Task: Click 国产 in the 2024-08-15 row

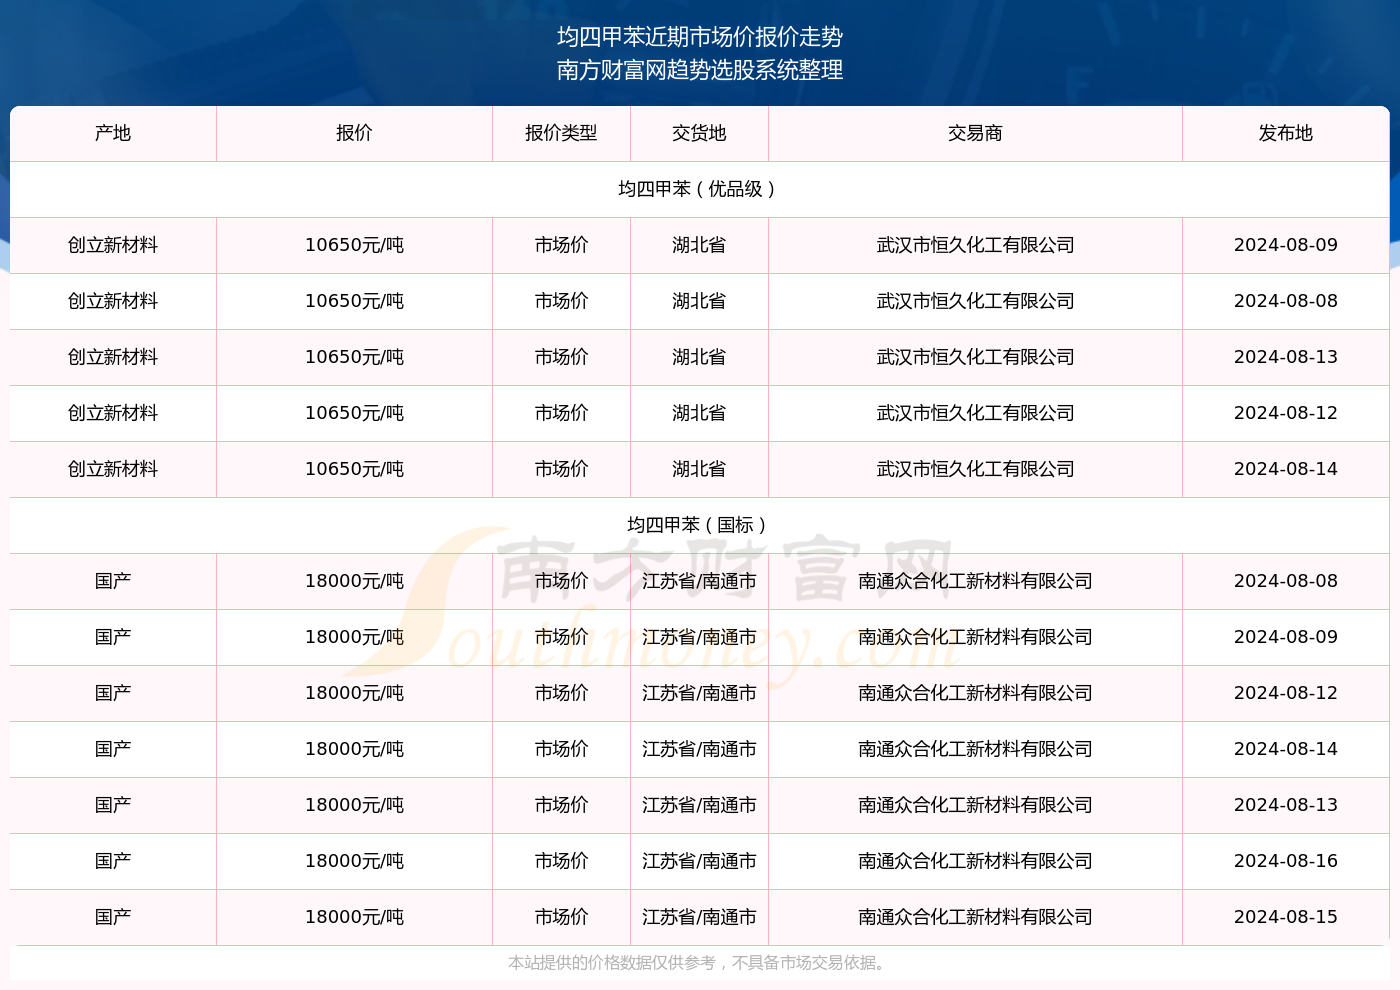Action: point(113,917)
